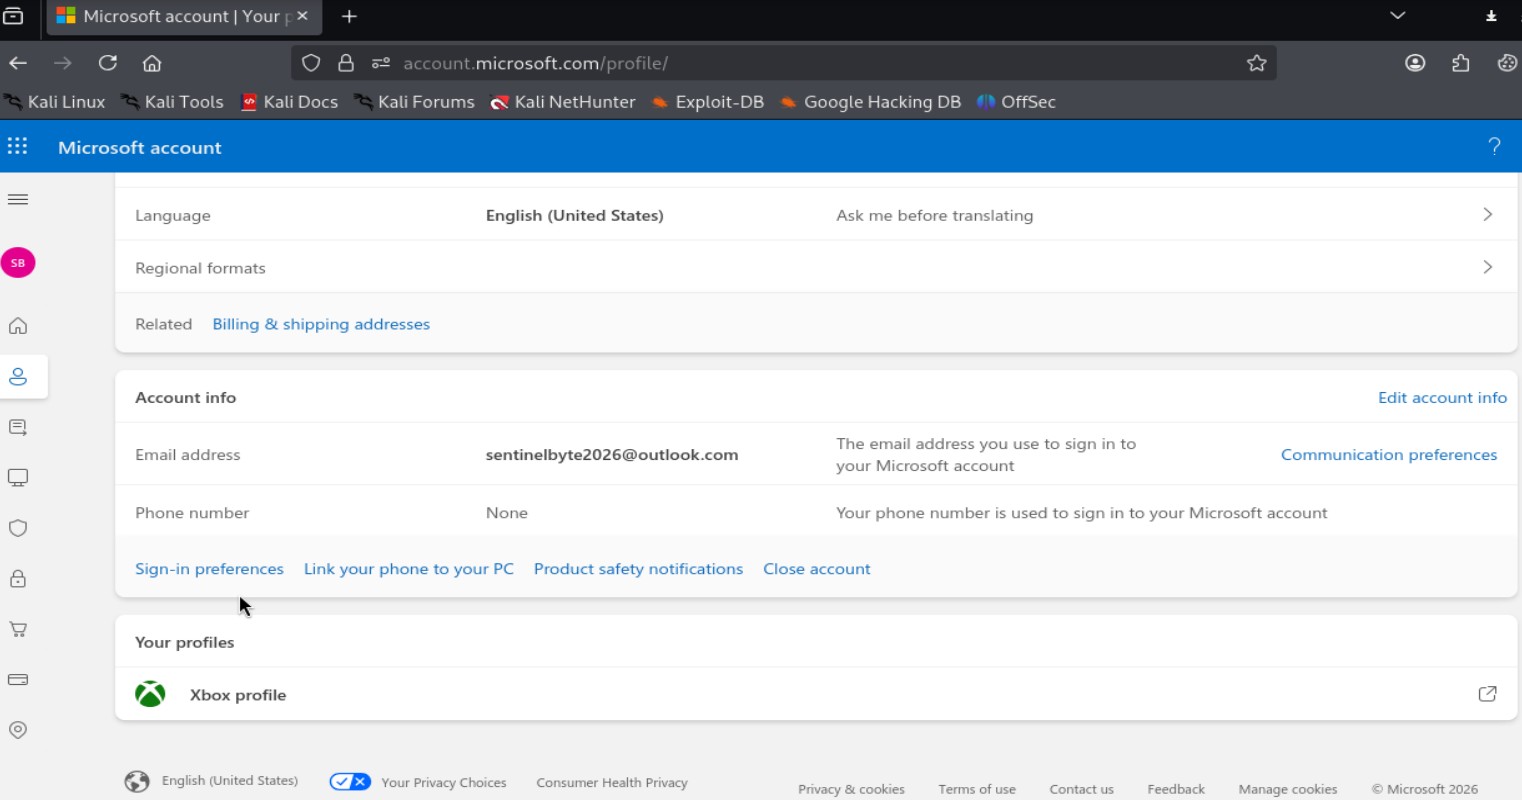1522x800 pixels.
Task: Toggle the Your Privacy Choices opt-out switch
Action: point(350,781)
